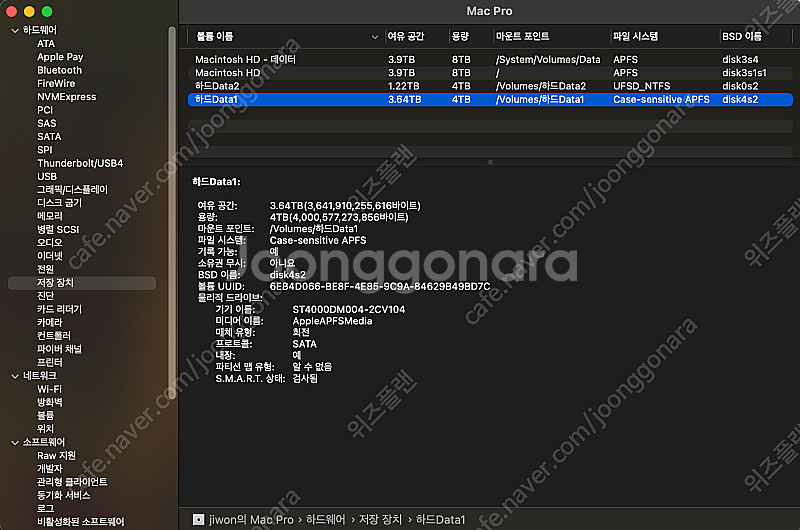
Task: Select 프린터 in the hardware list
Action: click(x=49, y=362)
